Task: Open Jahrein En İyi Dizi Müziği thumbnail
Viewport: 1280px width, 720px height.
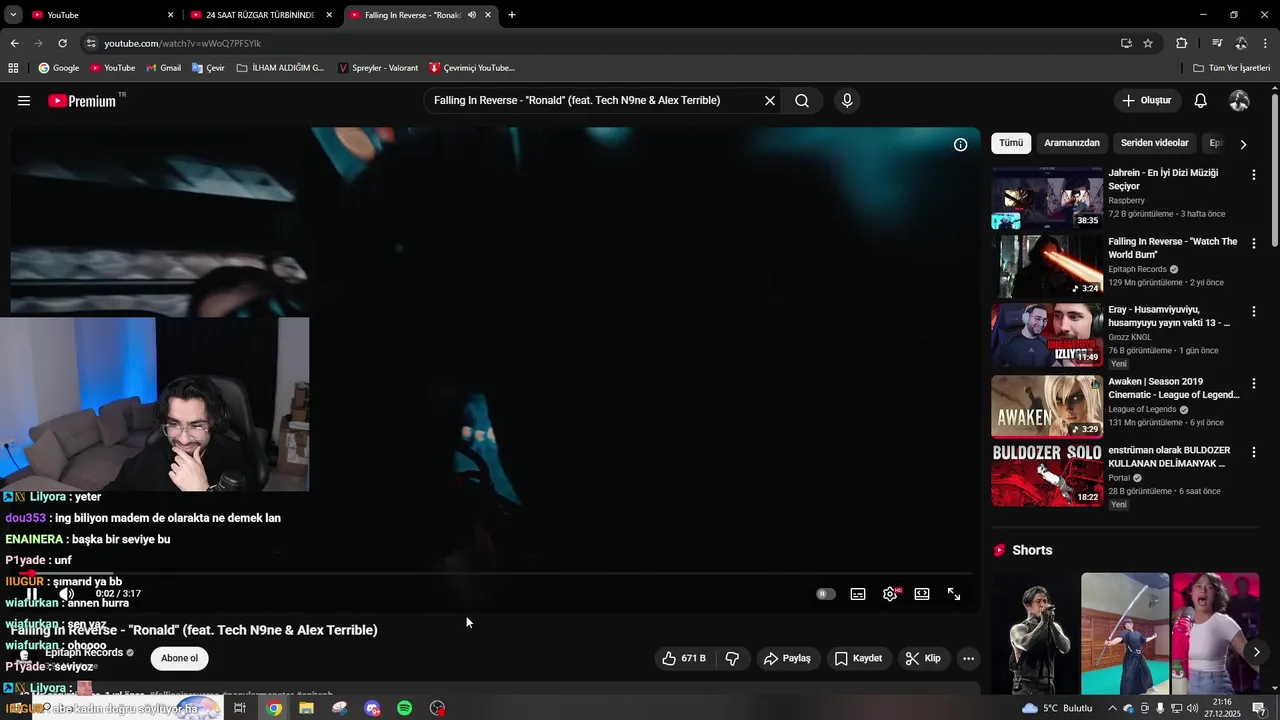Action: 1047,198
